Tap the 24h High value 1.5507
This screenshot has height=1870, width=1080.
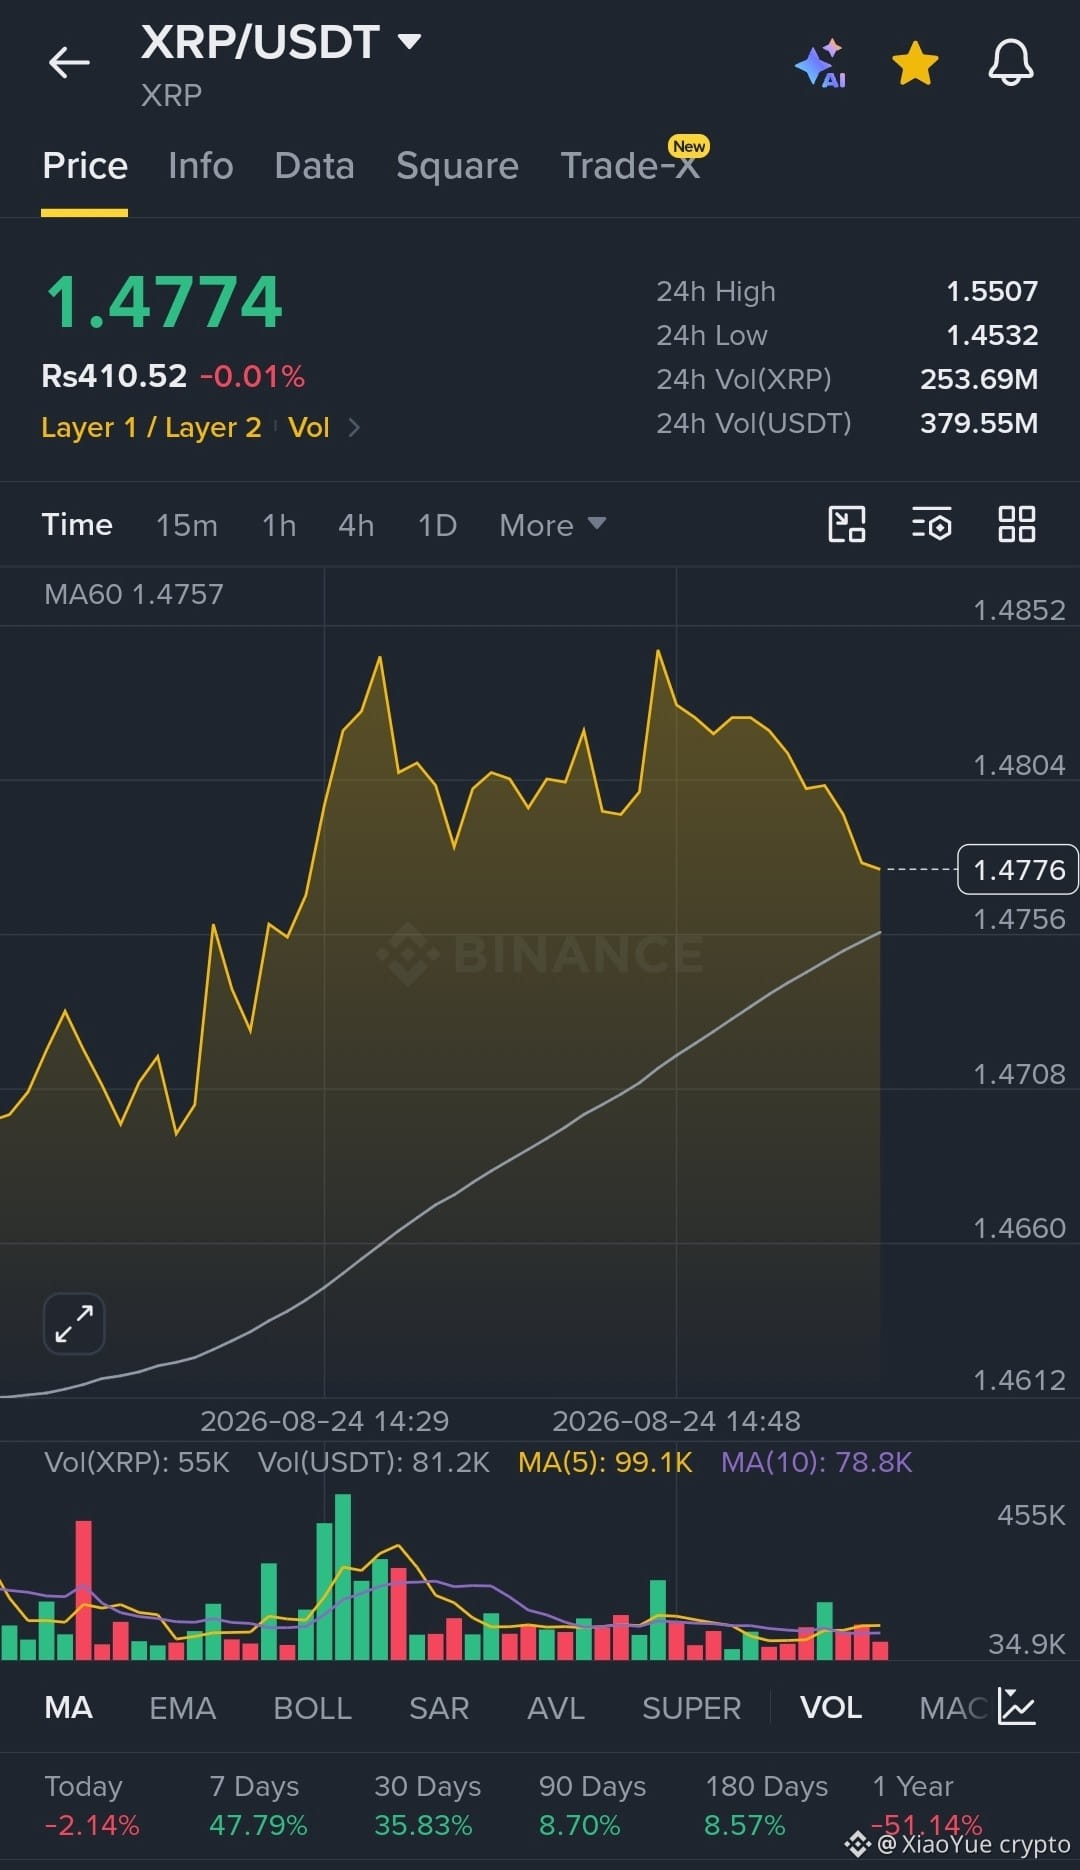click(992, 291)
